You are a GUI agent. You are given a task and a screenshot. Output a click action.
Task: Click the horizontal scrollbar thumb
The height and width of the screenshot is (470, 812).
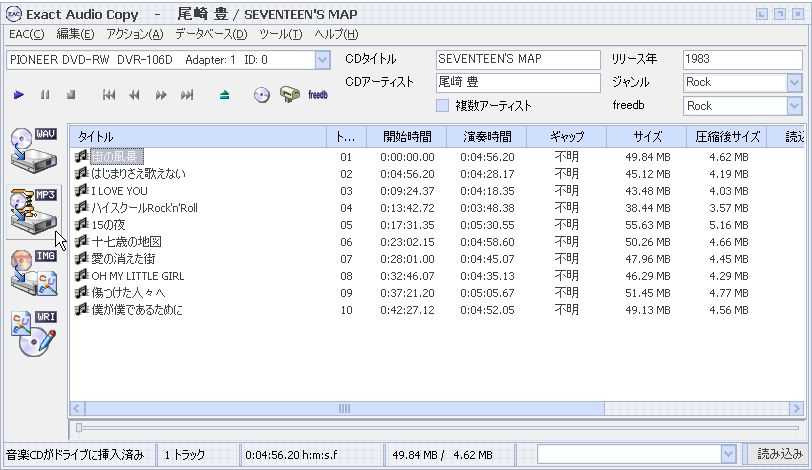tap(344, 408)
